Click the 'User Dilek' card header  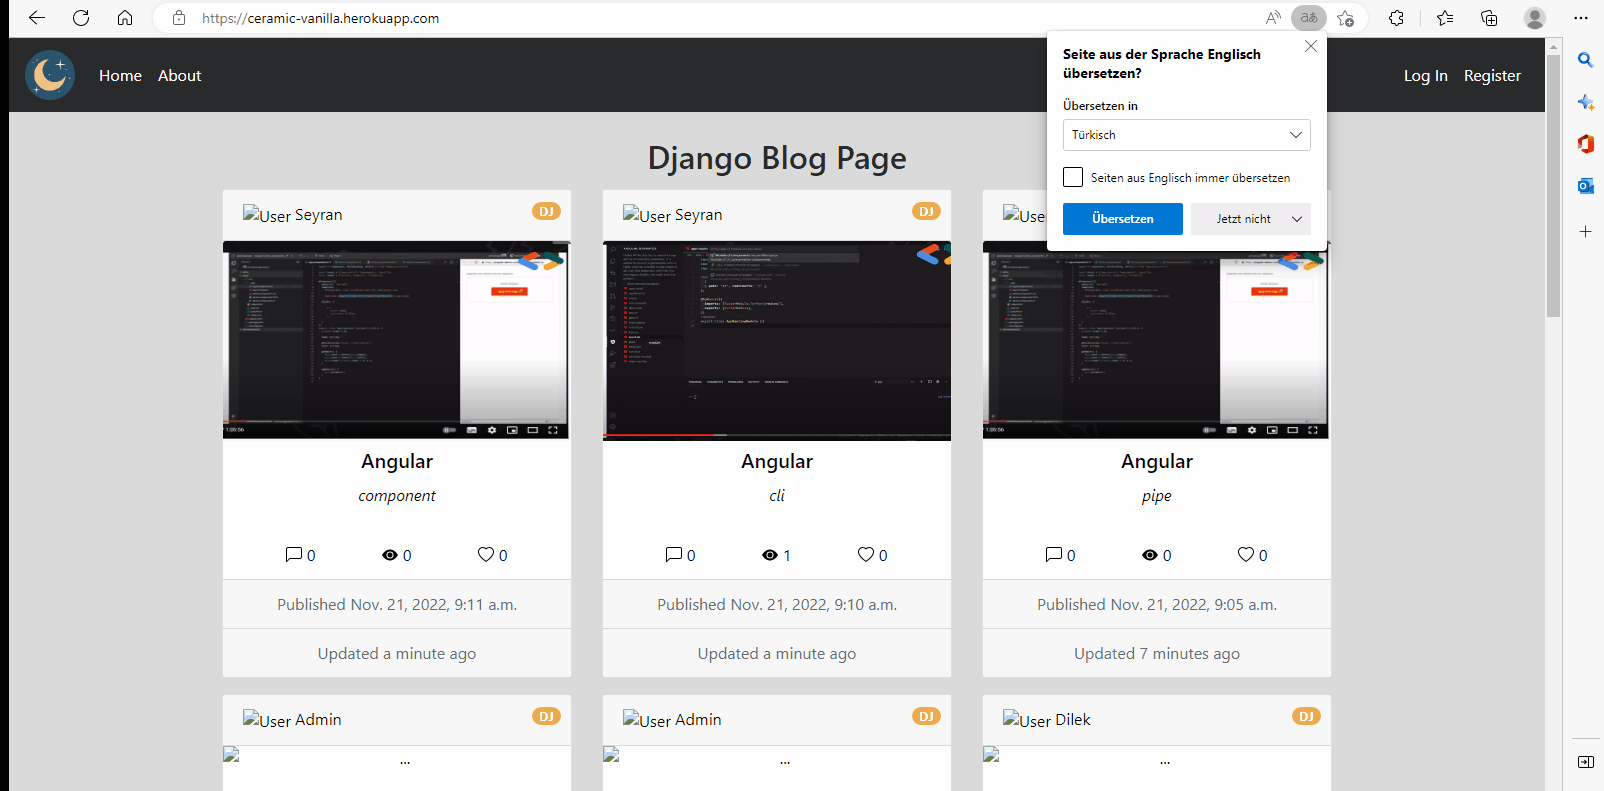(x=1157, y=720)
